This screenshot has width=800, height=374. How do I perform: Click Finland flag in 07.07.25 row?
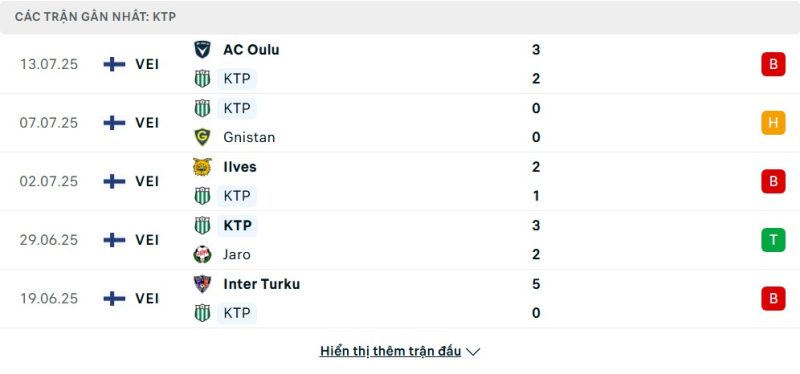[114, 123]
